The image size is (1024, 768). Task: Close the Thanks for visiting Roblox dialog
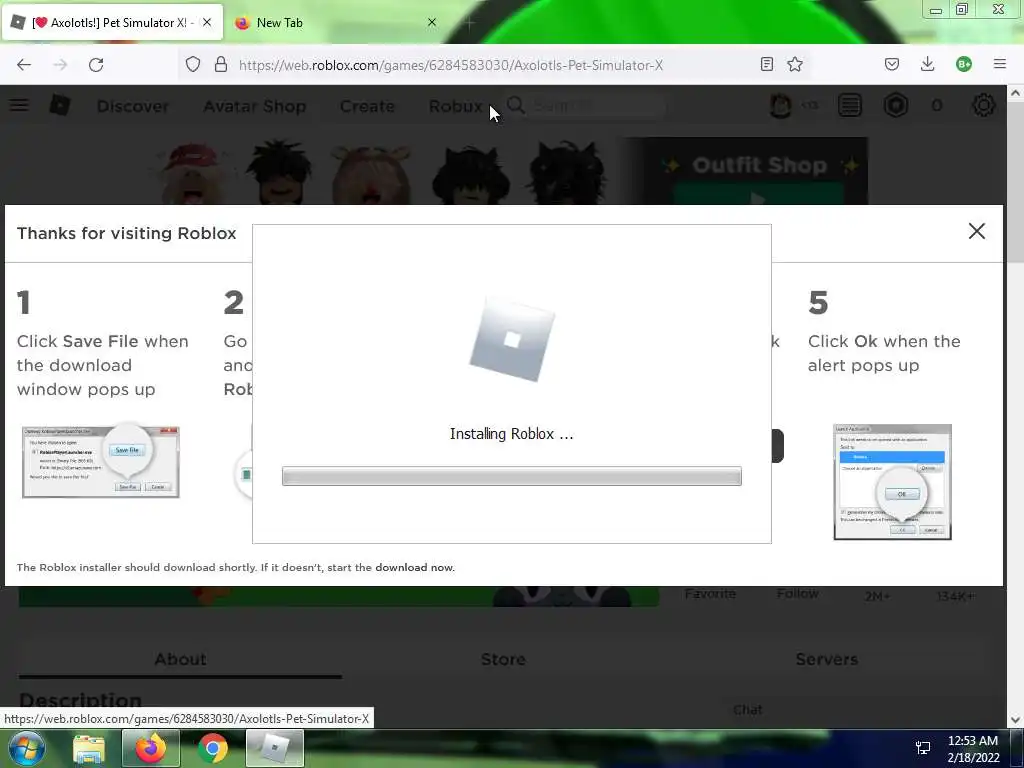pos(976,231)
